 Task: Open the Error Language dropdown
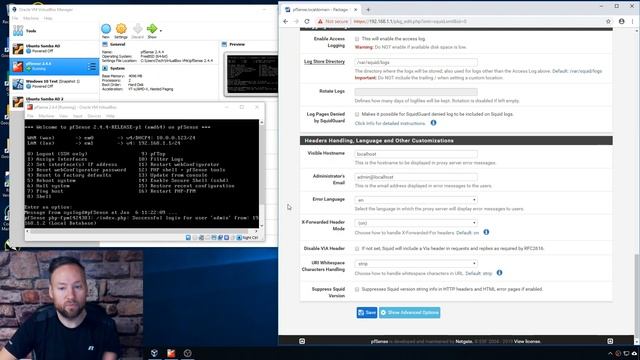[x=416, y=200]
